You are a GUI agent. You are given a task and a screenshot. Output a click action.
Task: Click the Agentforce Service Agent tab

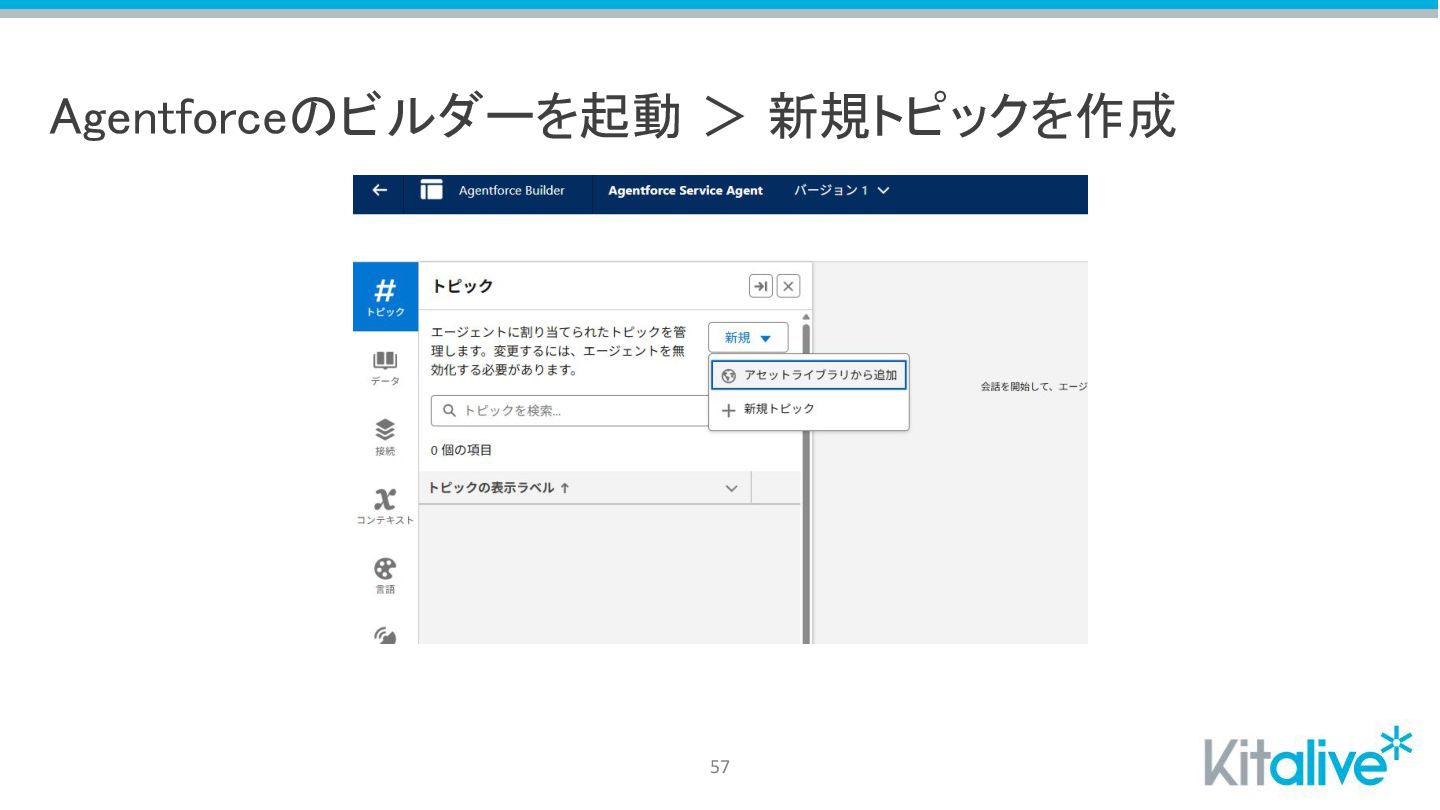point(685,191)
